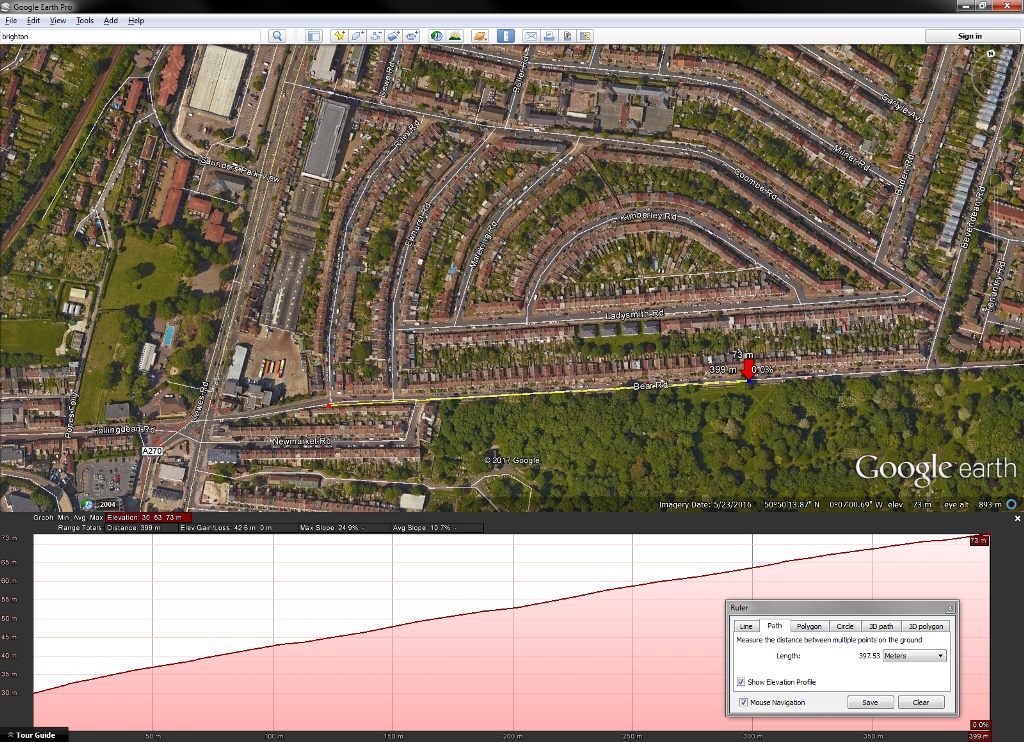Toggle the Mouse Navigation checkbox
The height and width of the screenshot is (742, 1024).
point(743,702)
